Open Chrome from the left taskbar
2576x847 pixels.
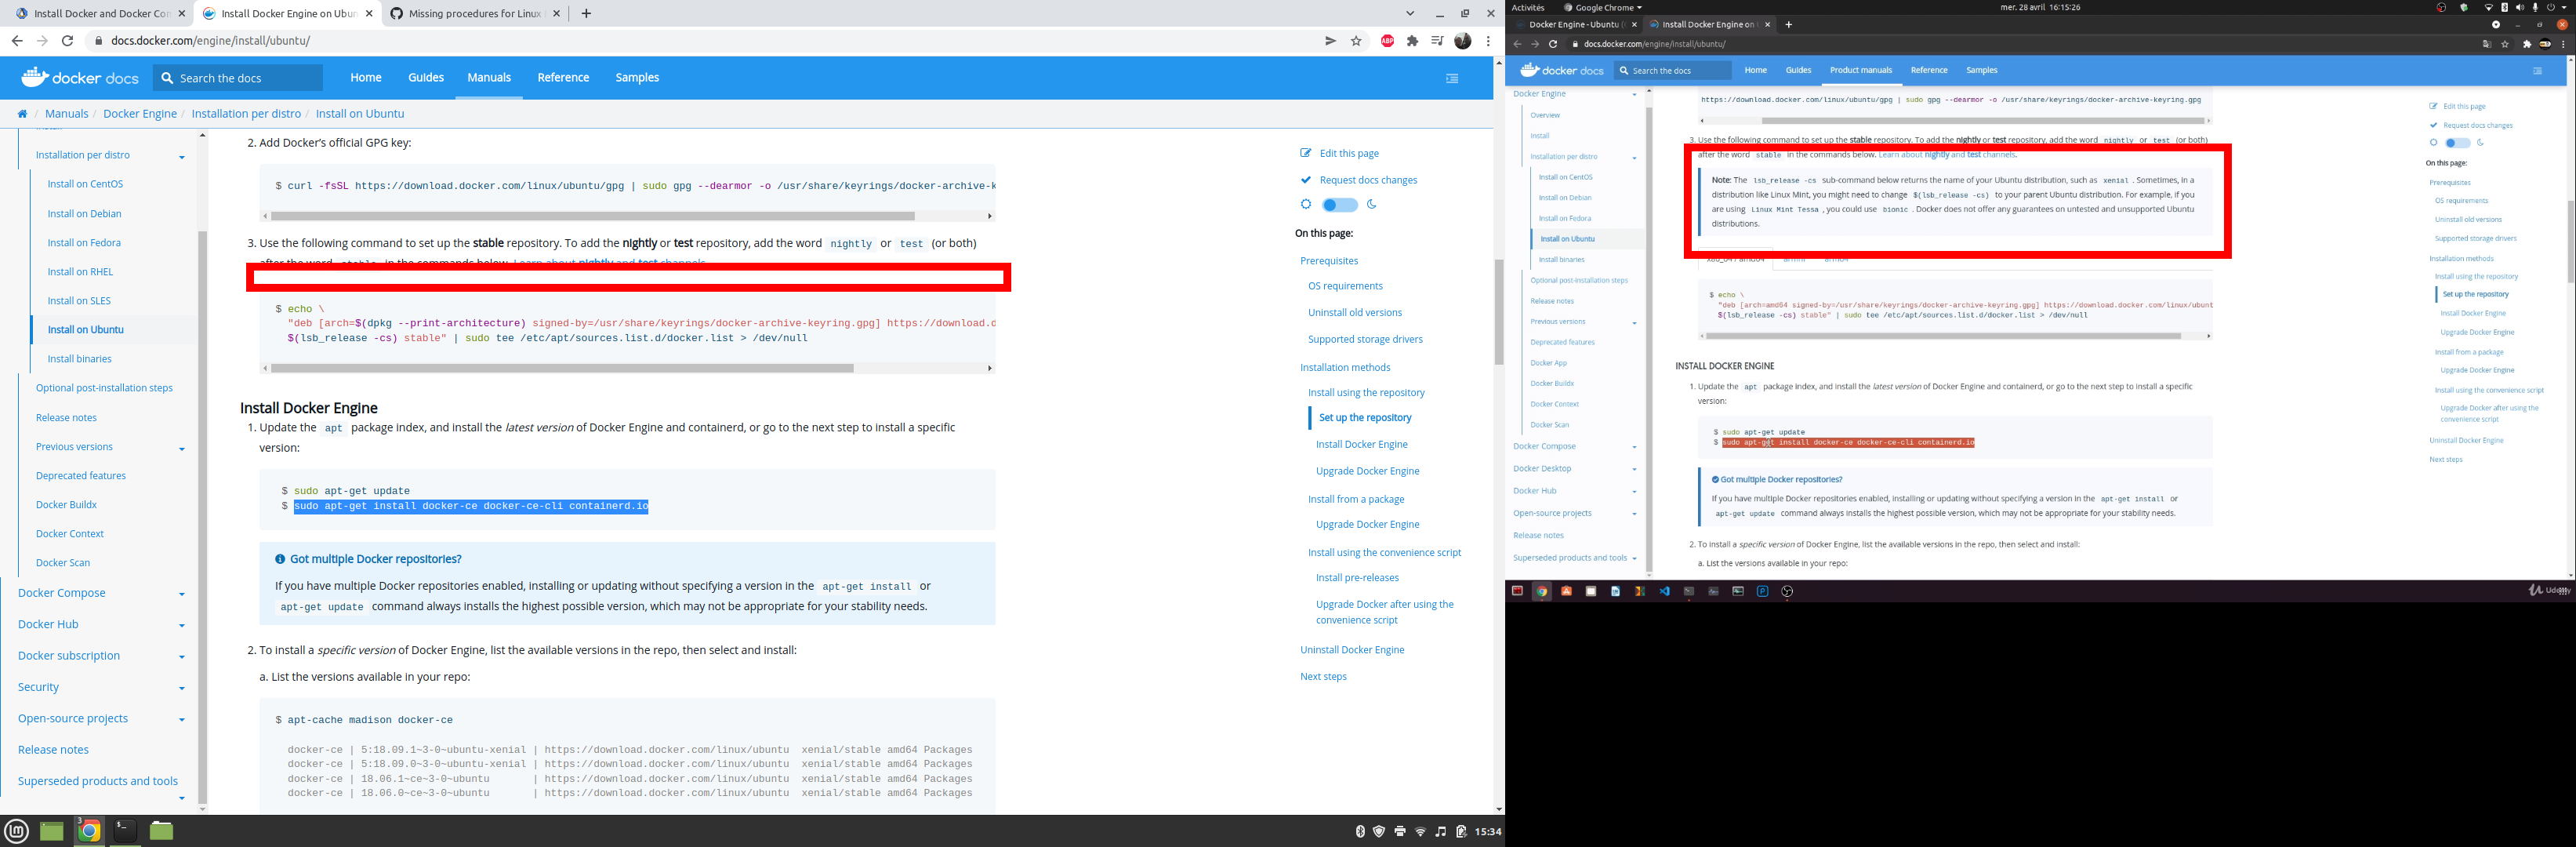(x=89, y=830)
